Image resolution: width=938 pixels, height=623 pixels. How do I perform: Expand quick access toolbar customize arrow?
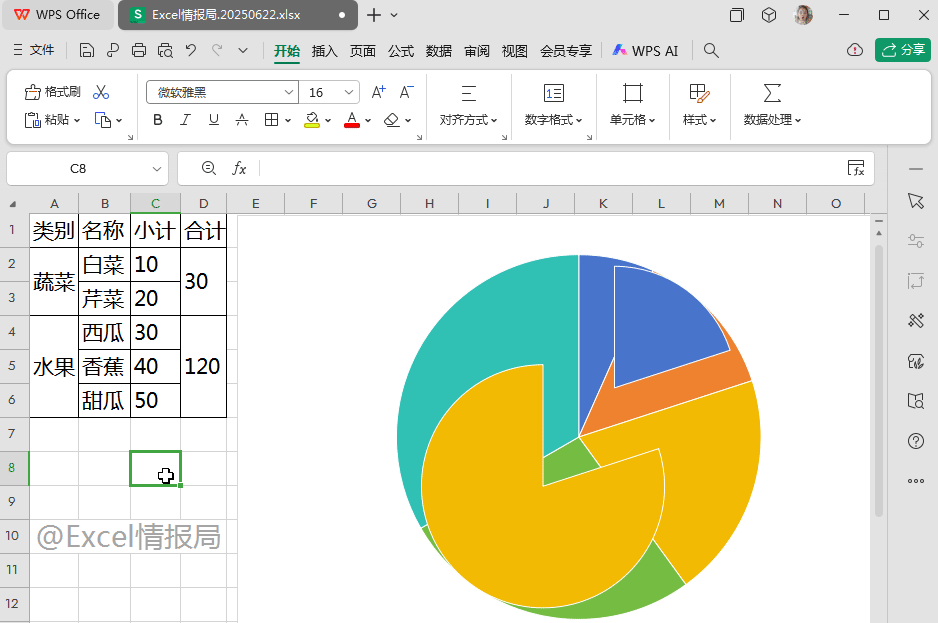point(243,50)
